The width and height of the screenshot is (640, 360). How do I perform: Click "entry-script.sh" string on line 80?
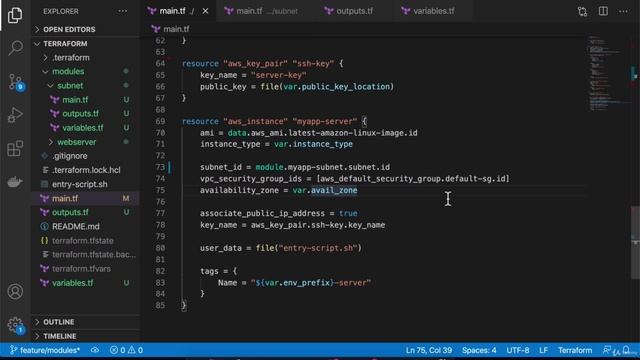coord(318,248)
